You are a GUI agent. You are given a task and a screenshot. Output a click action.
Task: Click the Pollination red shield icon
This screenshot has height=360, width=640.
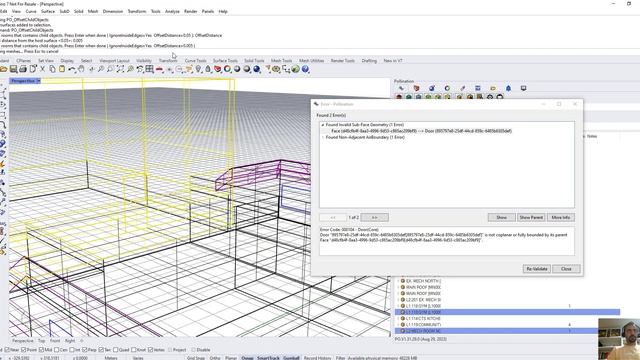click(416, 88)
